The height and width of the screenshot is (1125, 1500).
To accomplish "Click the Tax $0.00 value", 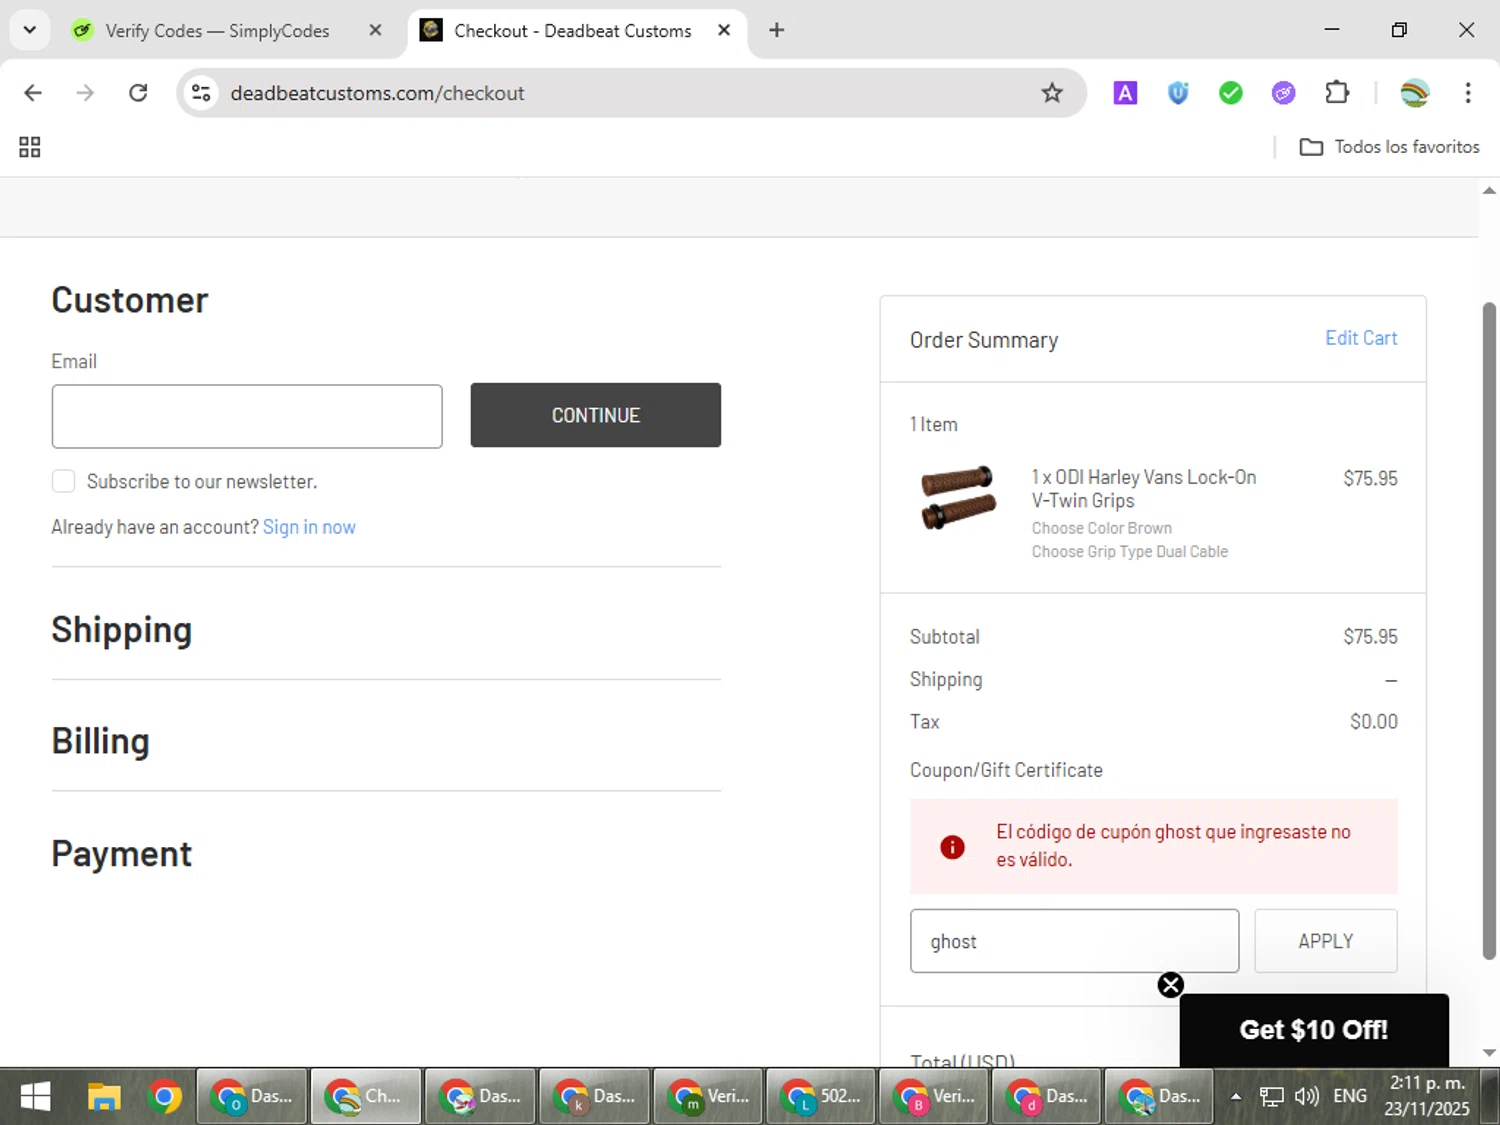I will tap(1373, 722).
